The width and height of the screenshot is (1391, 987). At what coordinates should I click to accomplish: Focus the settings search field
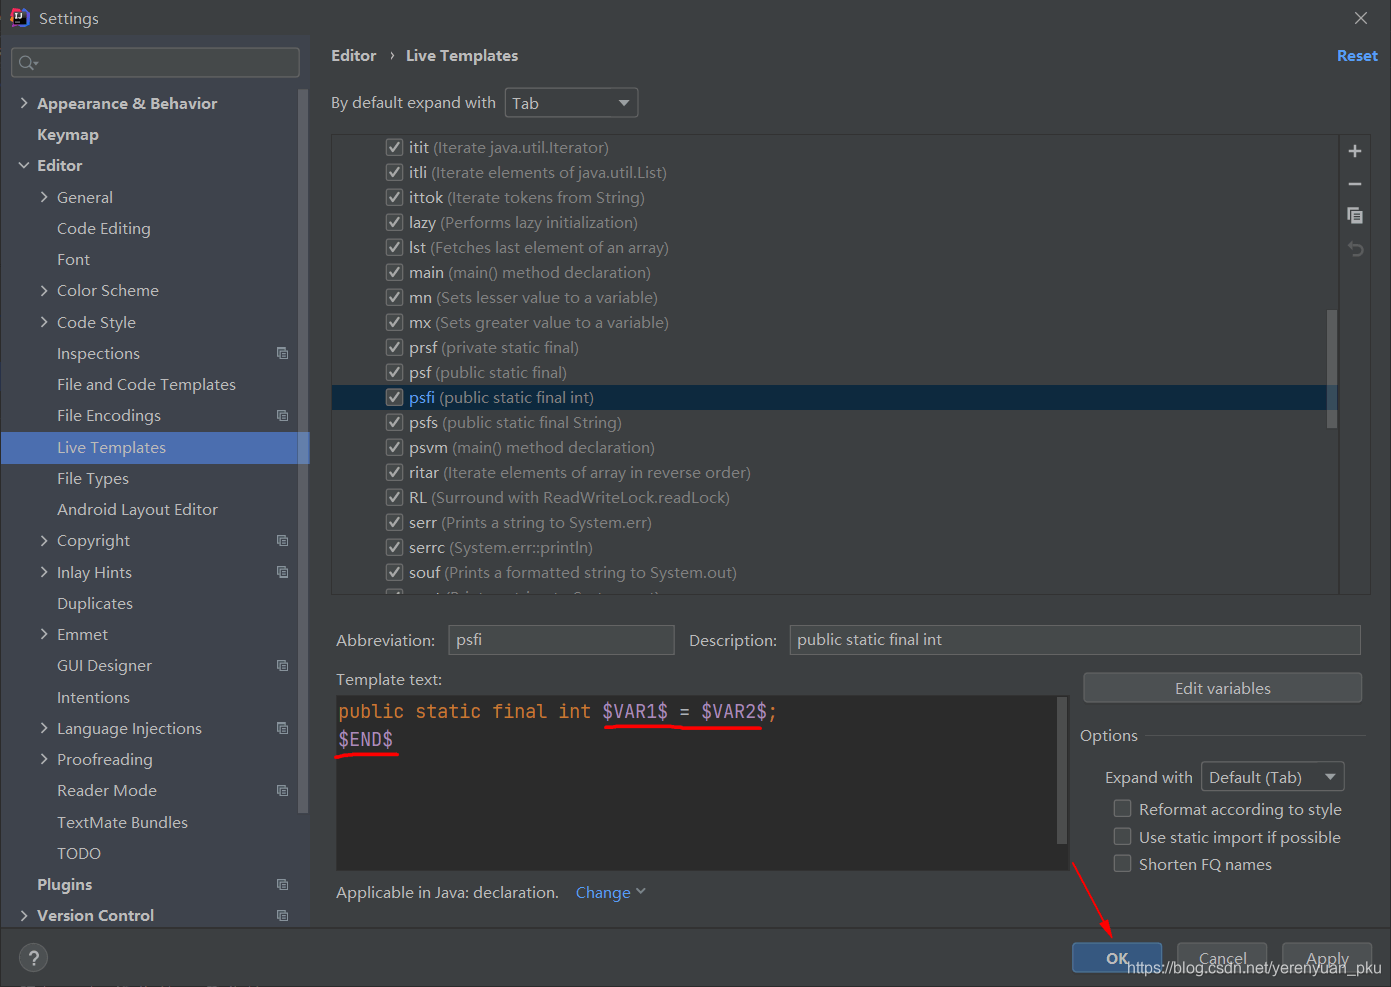(x=155, y=63)
